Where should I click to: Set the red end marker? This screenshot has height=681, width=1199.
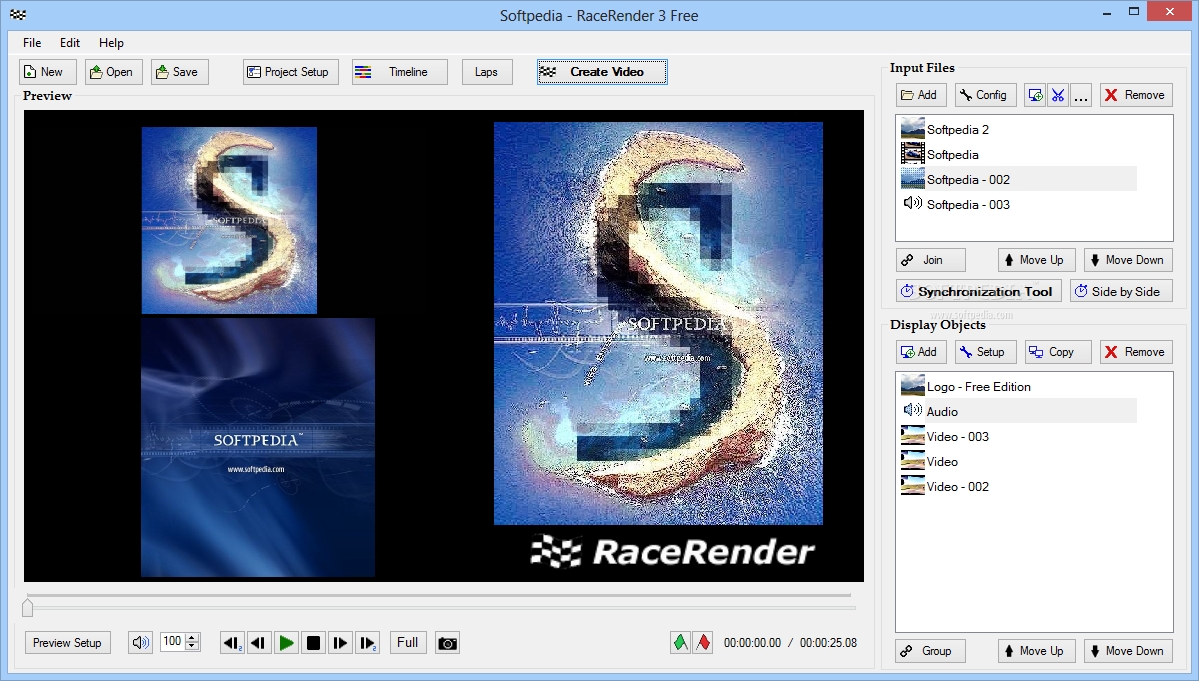(x=703, y=643)
